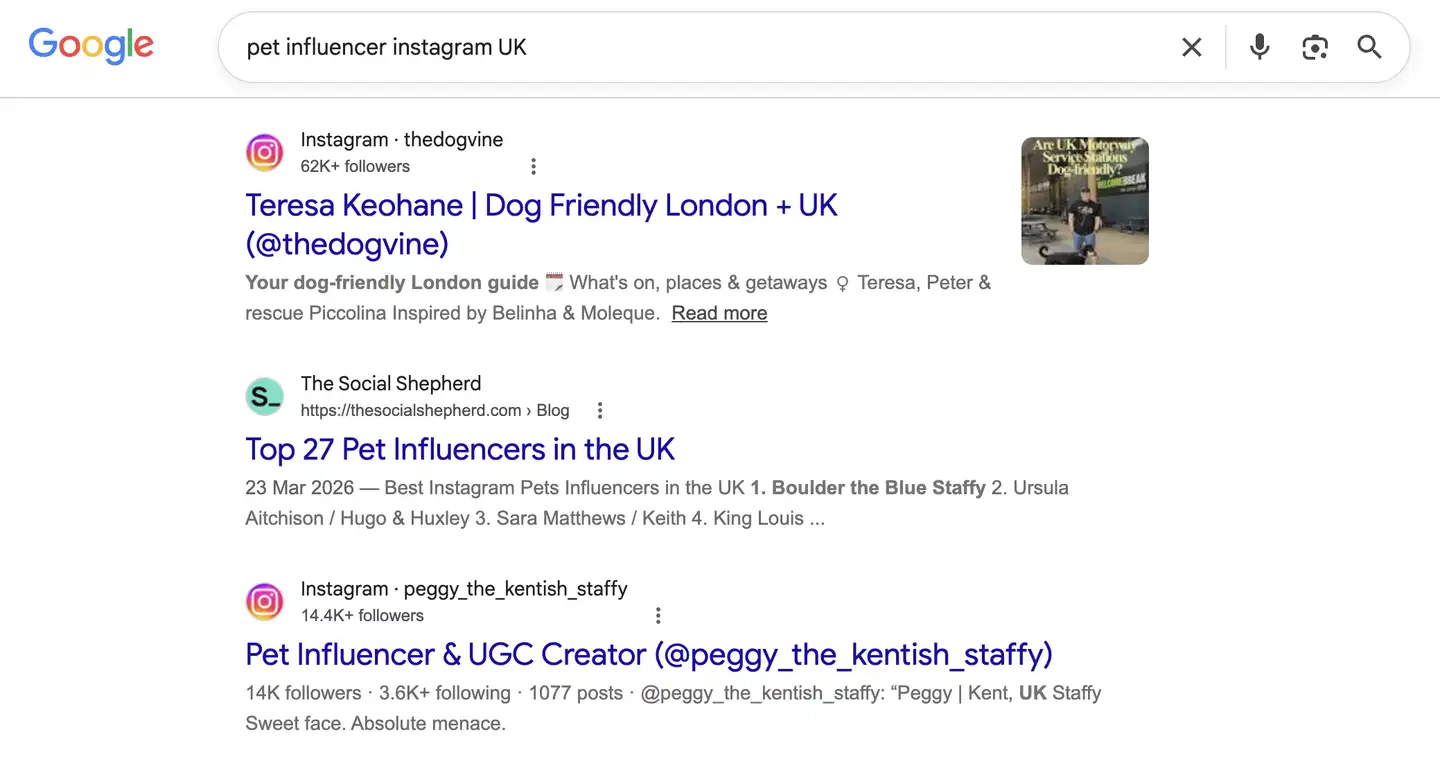Clear the search query with the X
Viewport: 1440px width, 757px height.
[1191, 47]
